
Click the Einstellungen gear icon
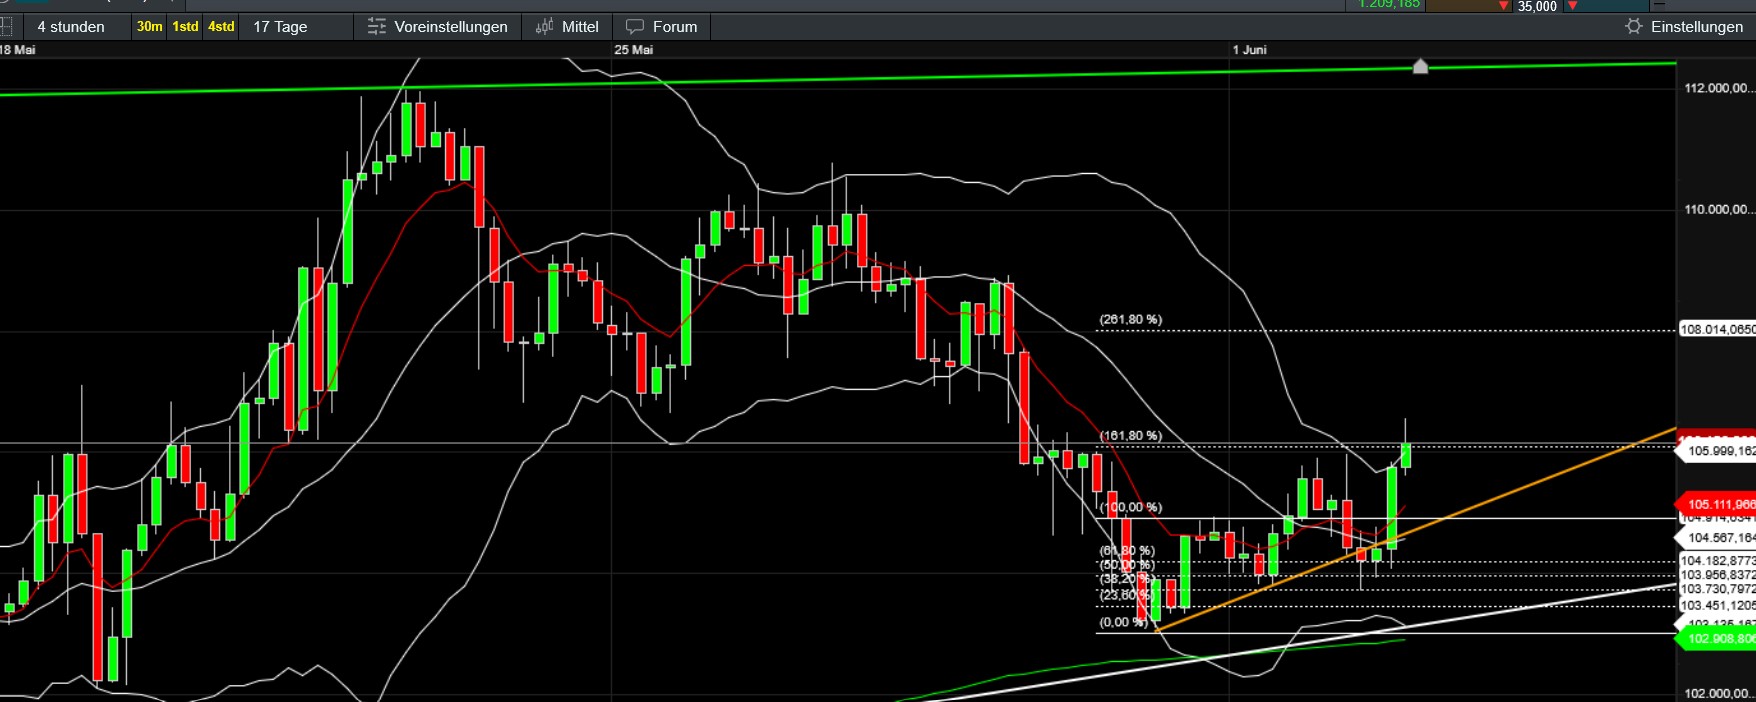[x=1634, y=26]
